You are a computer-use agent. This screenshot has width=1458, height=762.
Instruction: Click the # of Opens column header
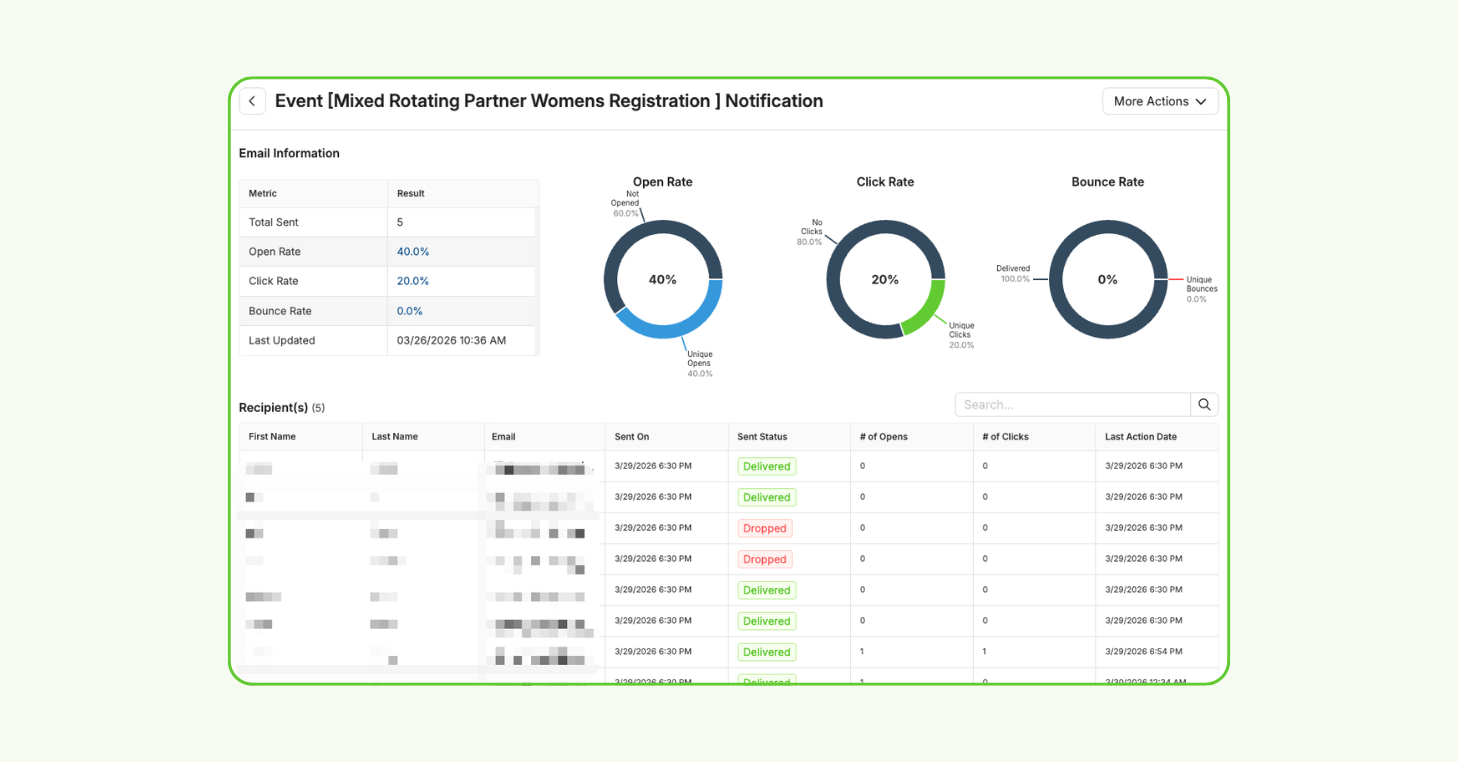pos(884,436)
